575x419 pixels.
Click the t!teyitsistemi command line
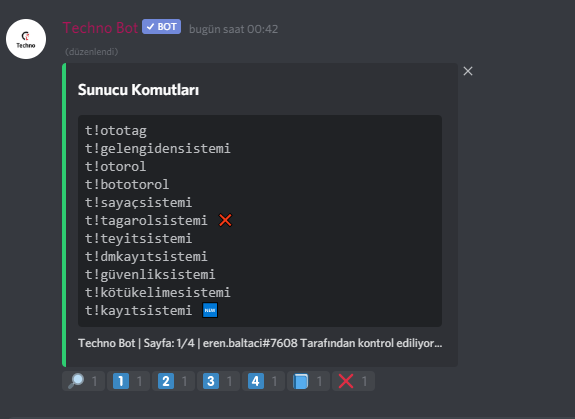138,239
